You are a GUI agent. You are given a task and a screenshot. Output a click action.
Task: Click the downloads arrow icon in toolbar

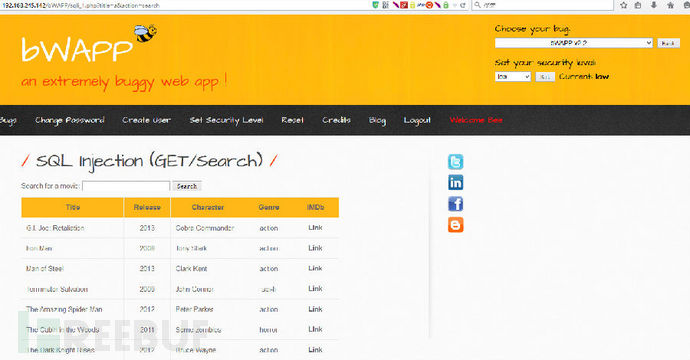tap(654, 5)
